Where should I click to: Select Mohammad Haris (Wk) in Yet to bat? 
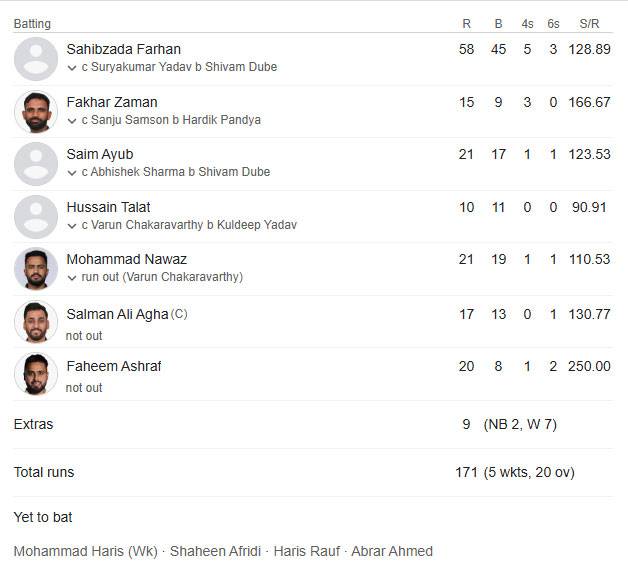click(86, 551)
